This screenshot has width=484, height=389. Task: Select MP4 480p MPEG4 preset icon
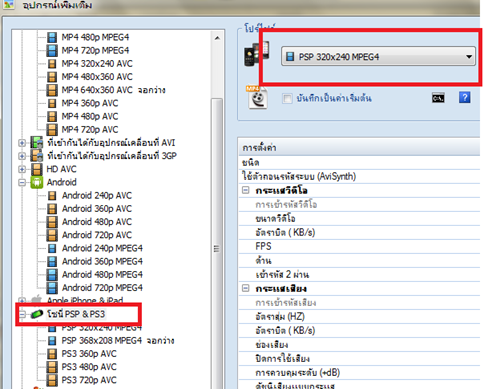52,37
